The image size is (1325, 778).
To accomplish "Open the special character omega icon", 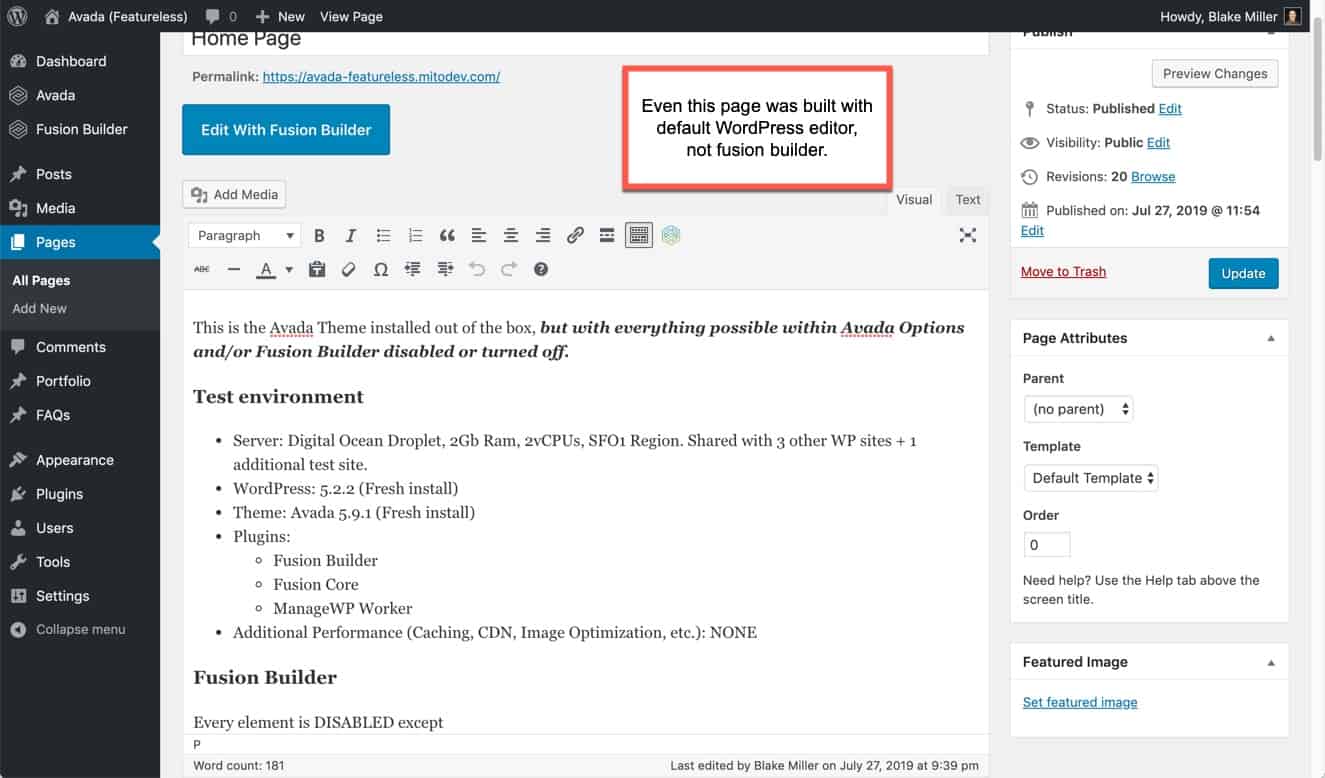I will (x=381, y=269).
